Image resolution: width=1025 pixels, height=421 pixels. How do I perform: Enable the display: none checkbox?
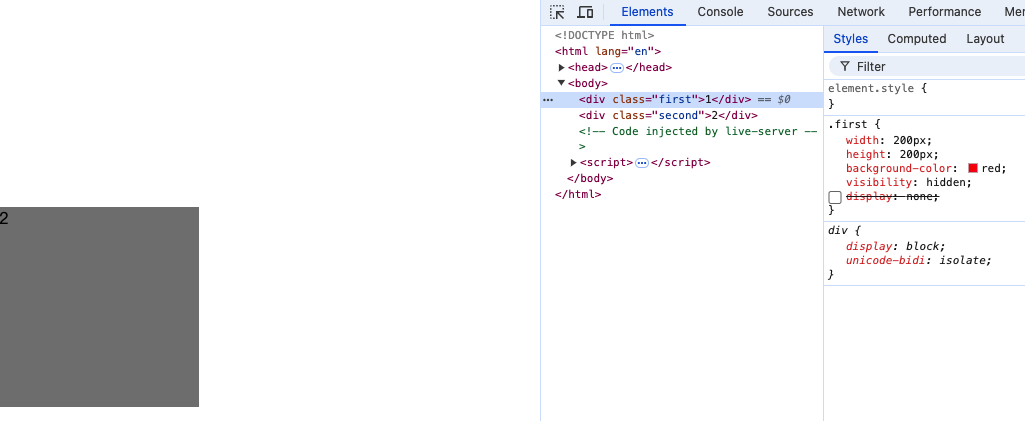coord(835,197)
